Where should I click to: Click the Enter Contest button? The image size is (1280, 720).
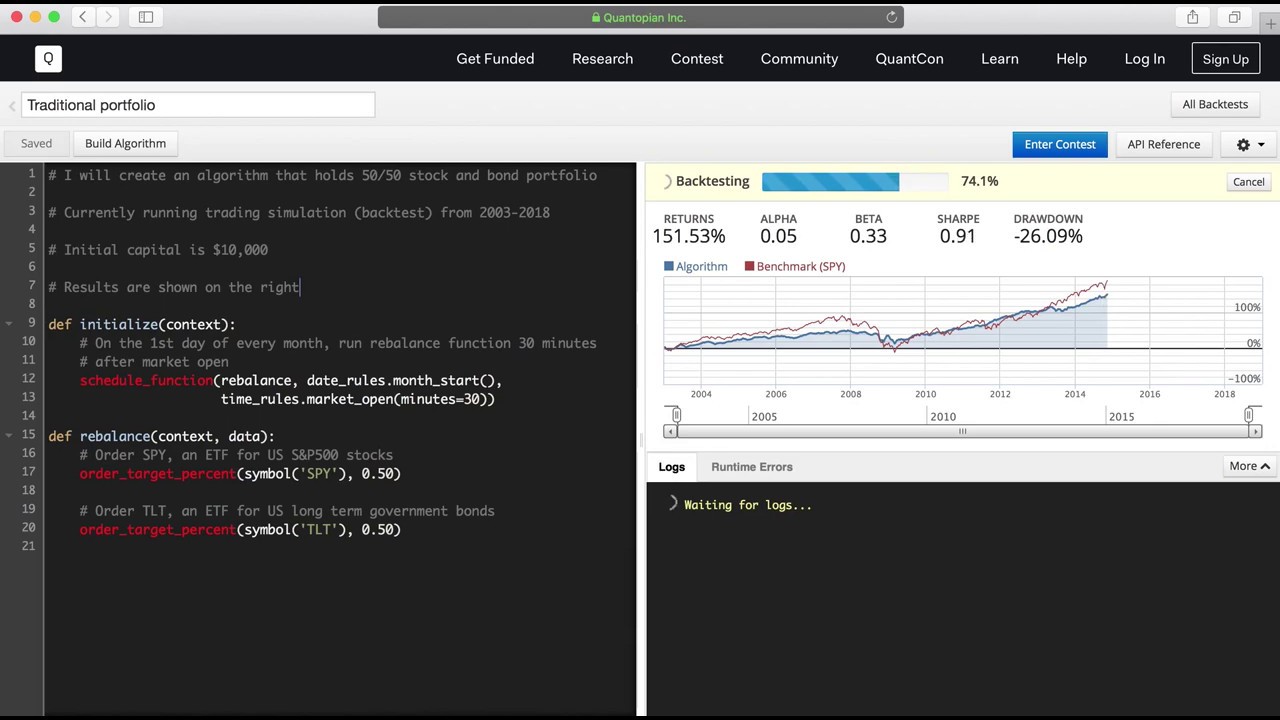(1059, 144)
